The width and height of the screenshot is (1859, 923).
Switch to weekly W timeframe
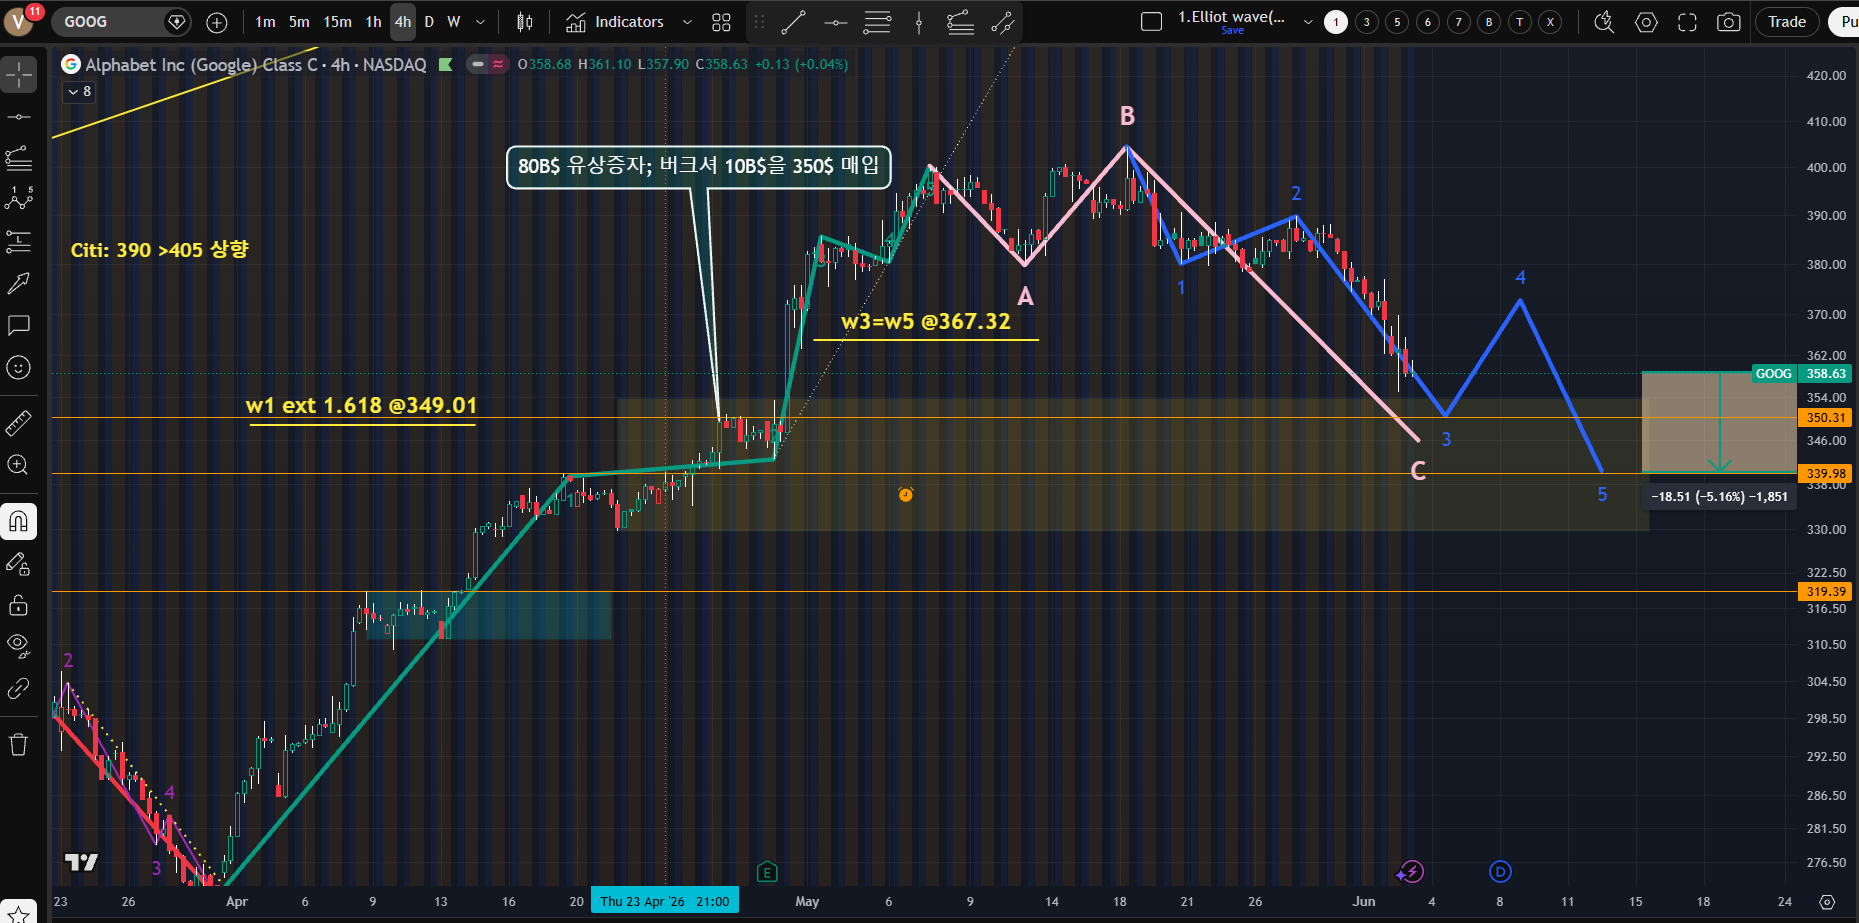454,22
